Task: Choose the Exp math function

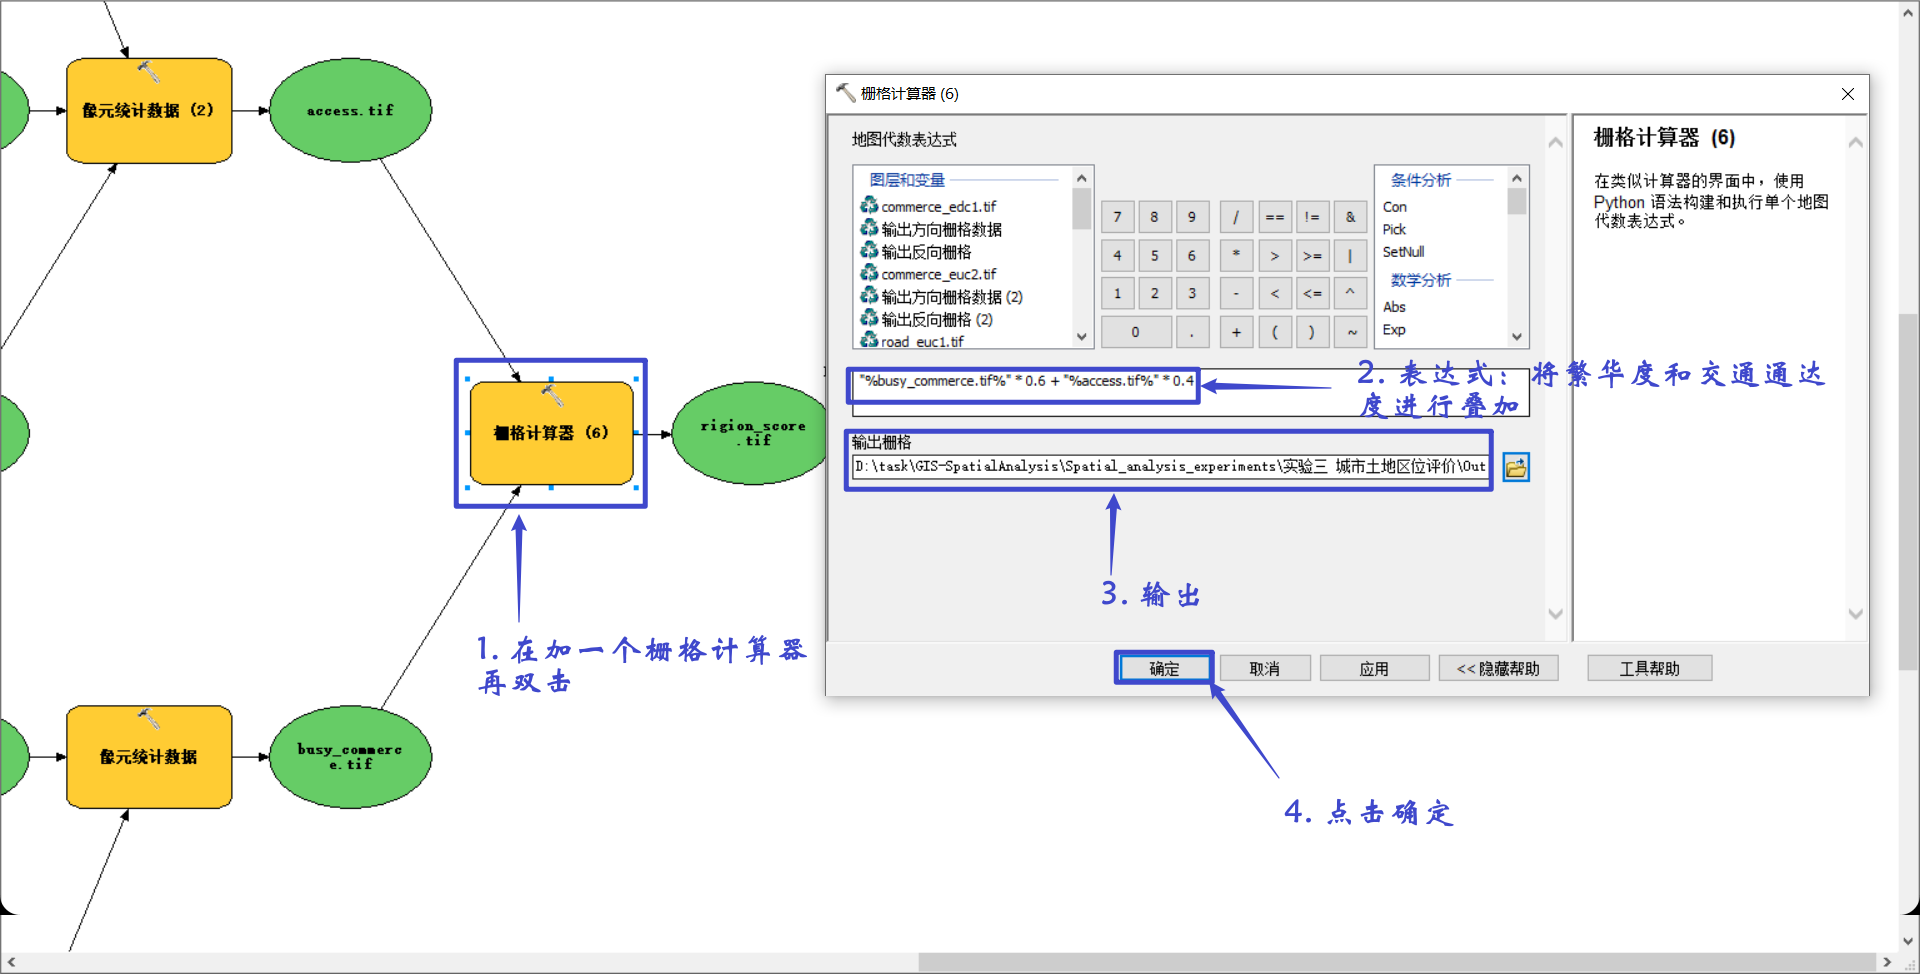Action: (x=1394, y=329)
